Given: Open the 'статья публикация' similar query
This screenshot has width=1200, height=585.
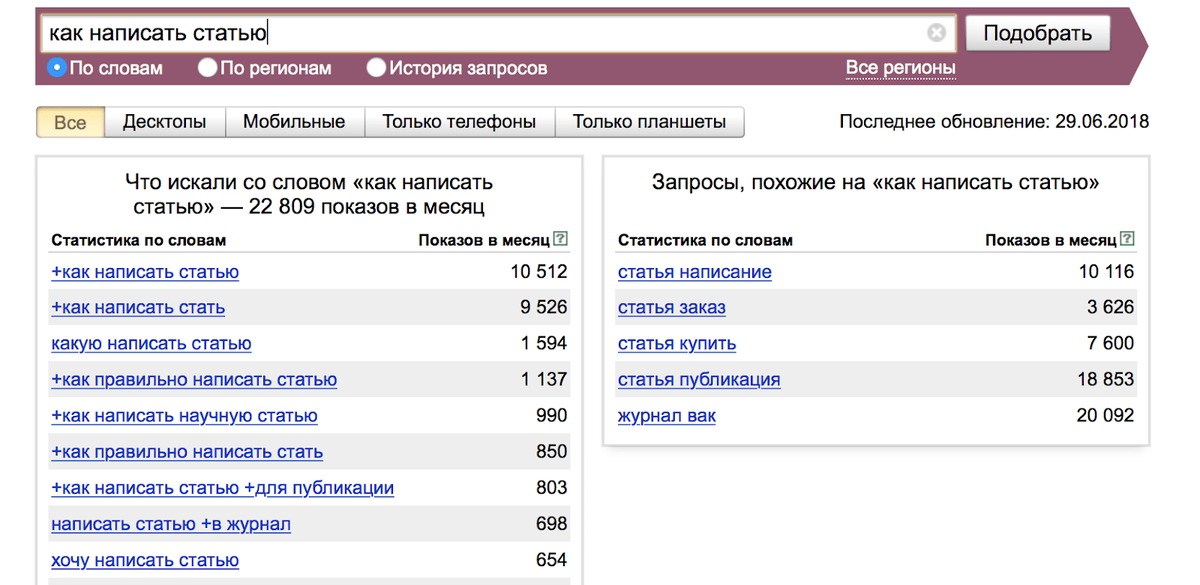Looking at the screenshot, I should (699, 380).
